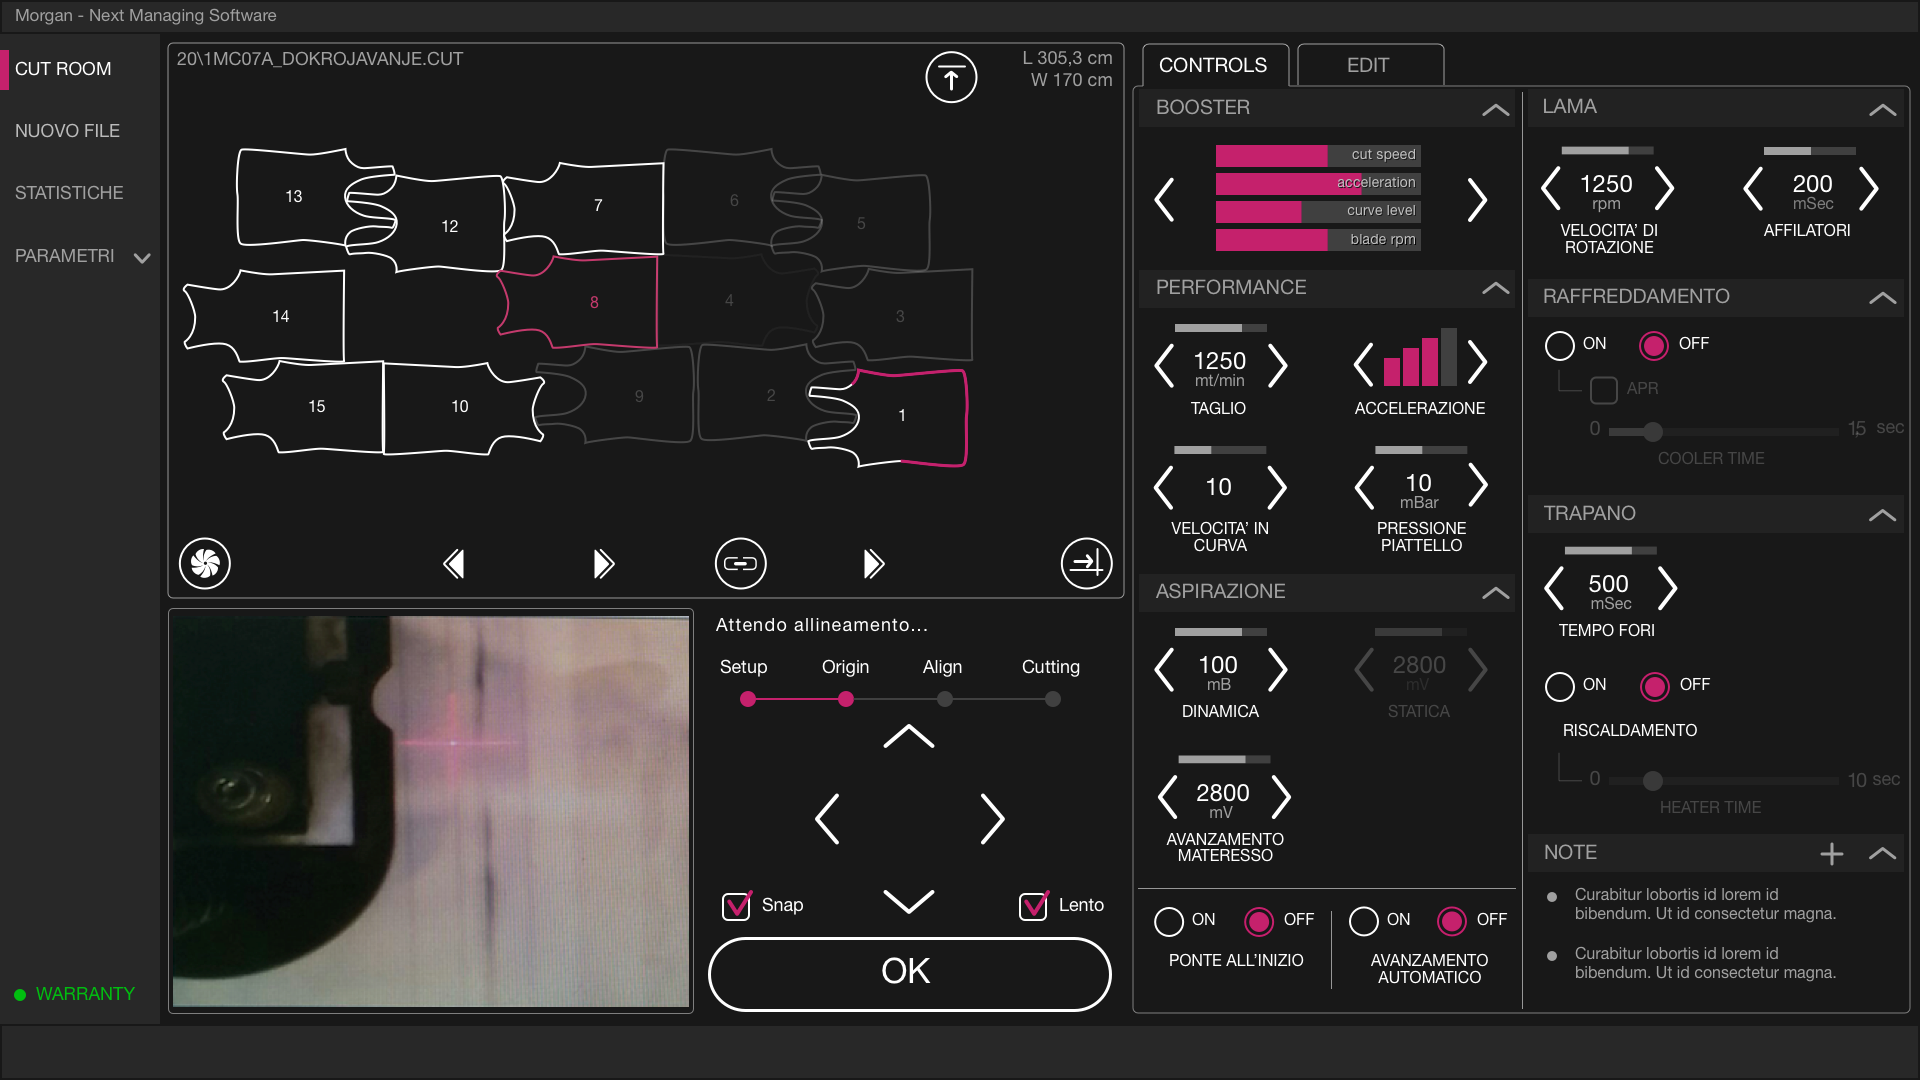Collapse the TRAPANO section
This screenshot has width=1920, height=1080.
[x=1883, y=514]
